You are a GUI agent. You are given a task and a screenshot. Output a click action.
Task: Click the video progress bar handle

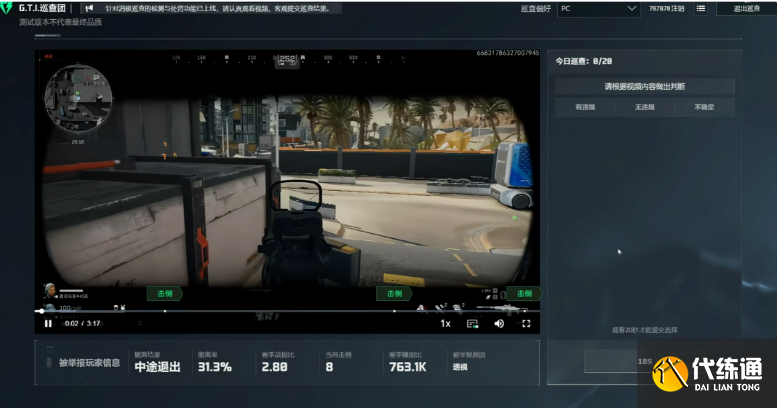point(41,311)
